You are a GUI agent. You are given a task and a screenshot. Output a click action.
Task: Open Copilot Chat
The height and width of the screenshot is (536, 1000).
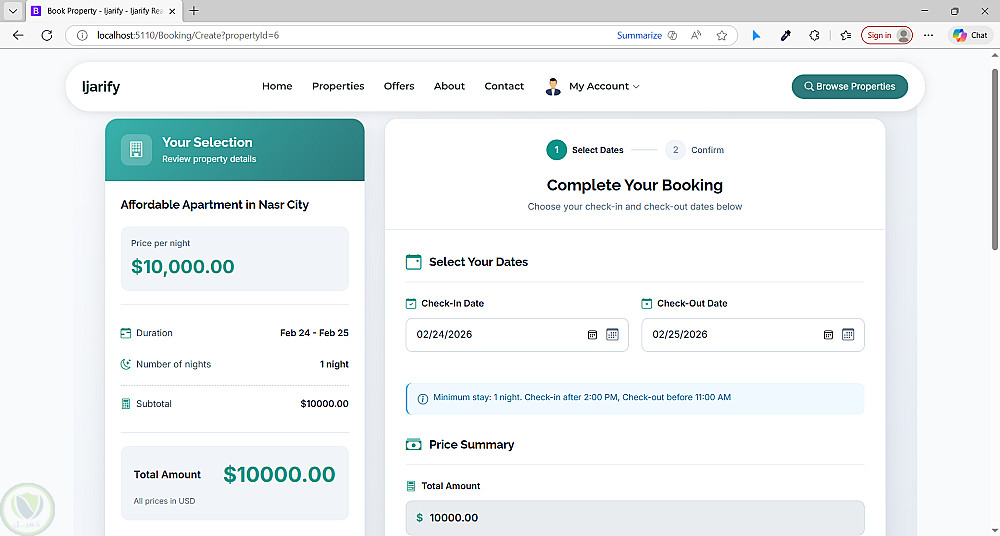point(969,35)
